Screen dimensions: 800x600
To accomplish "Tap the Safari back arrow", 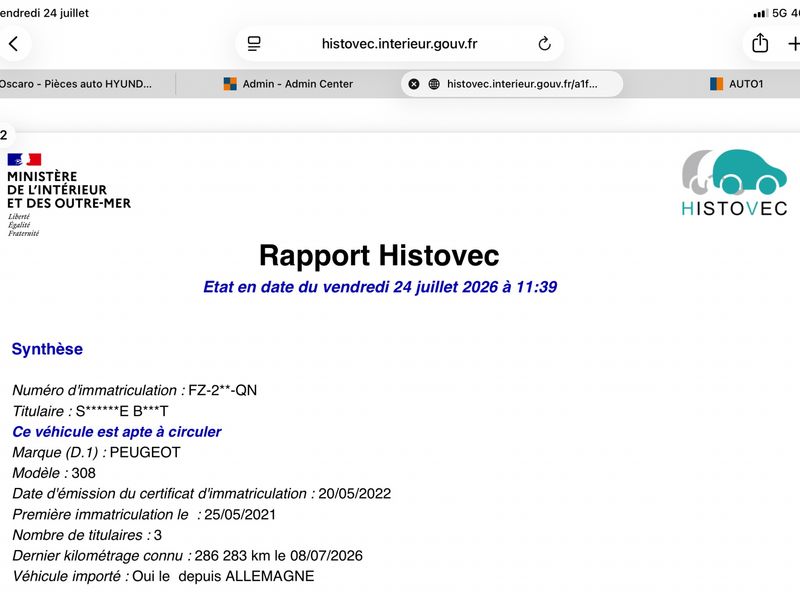I will coord(14,44).
